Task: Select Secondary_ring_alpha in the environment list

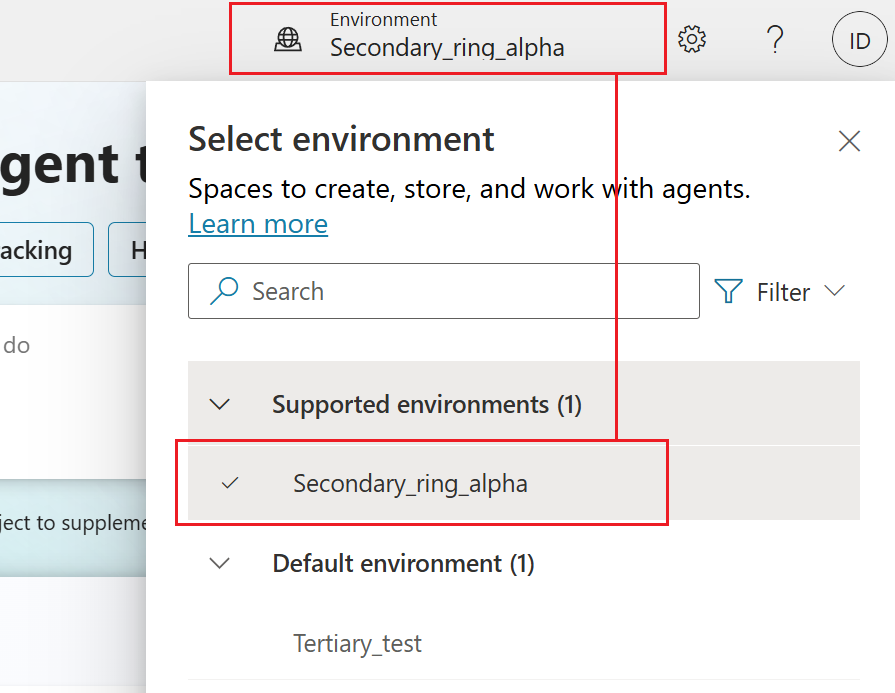Action: (410, 484)
